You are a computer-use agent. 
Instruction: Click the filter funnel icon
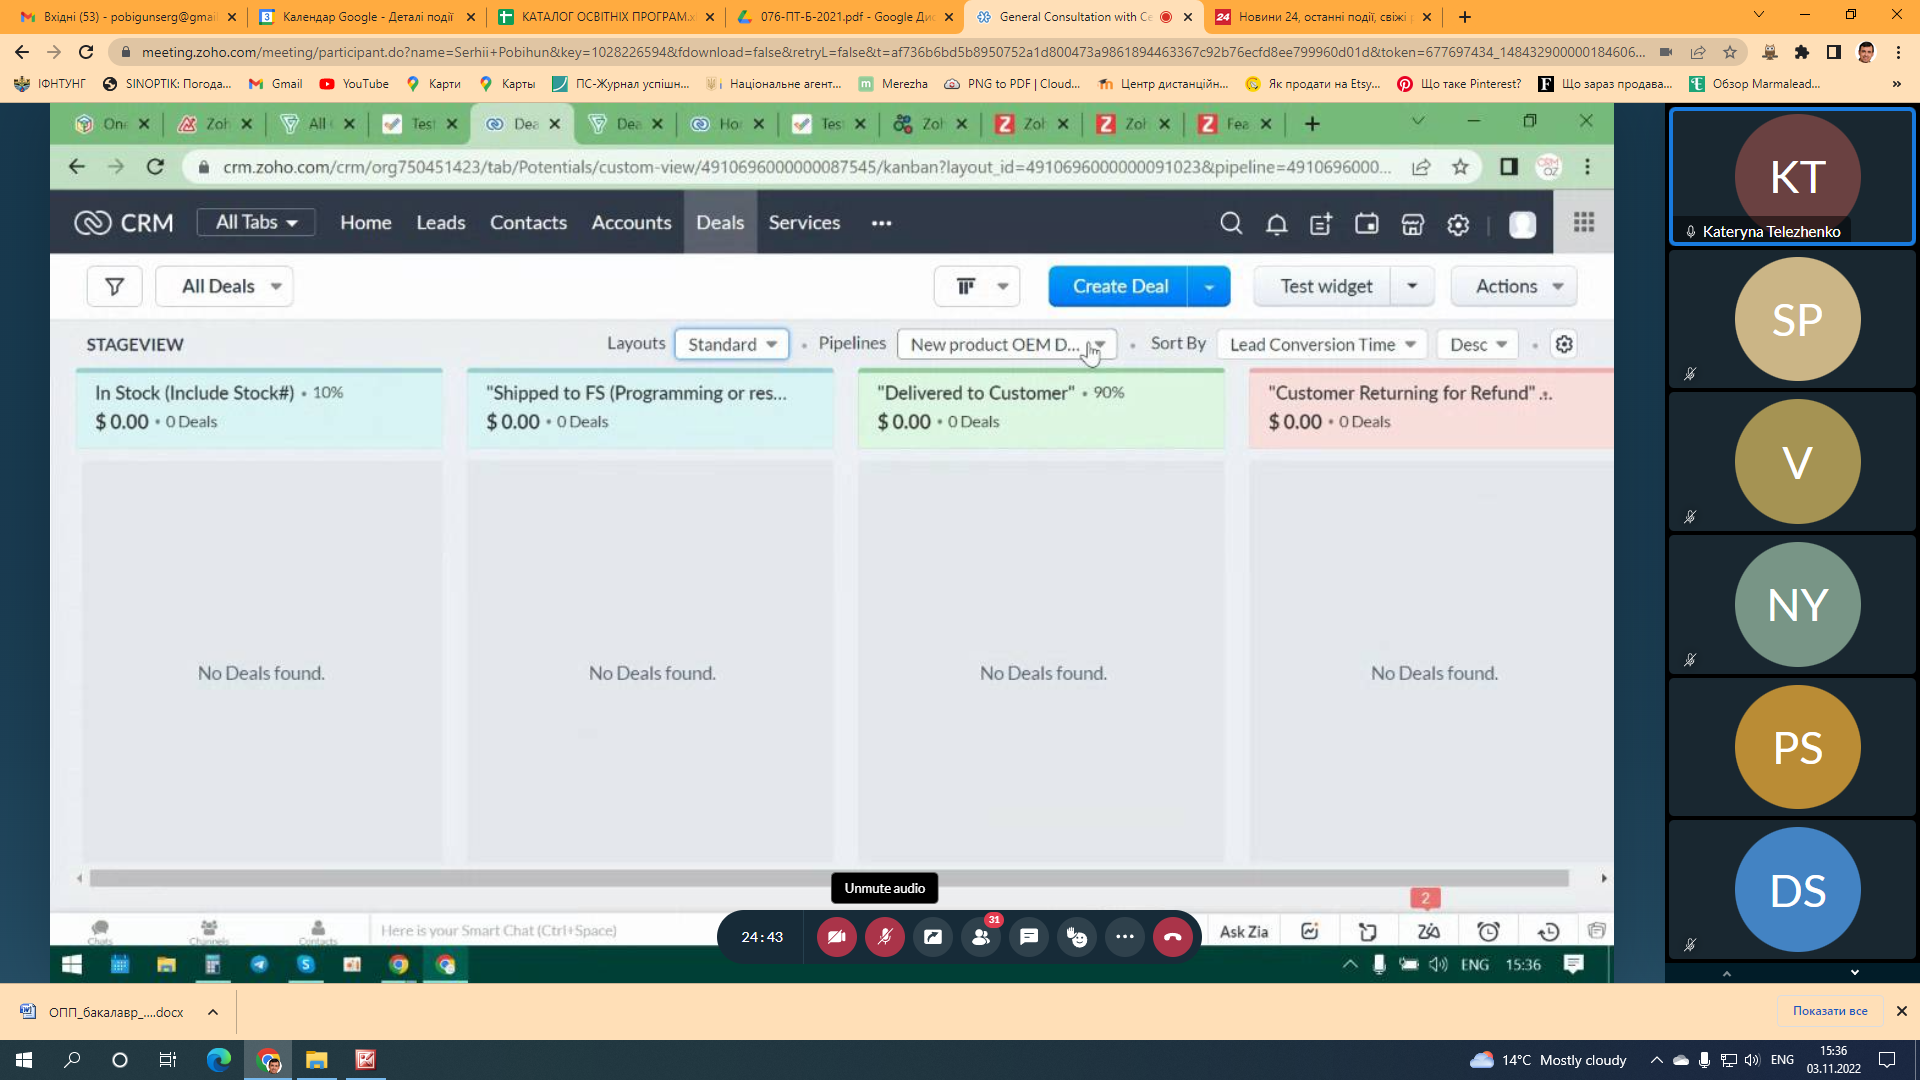[114, 287]
